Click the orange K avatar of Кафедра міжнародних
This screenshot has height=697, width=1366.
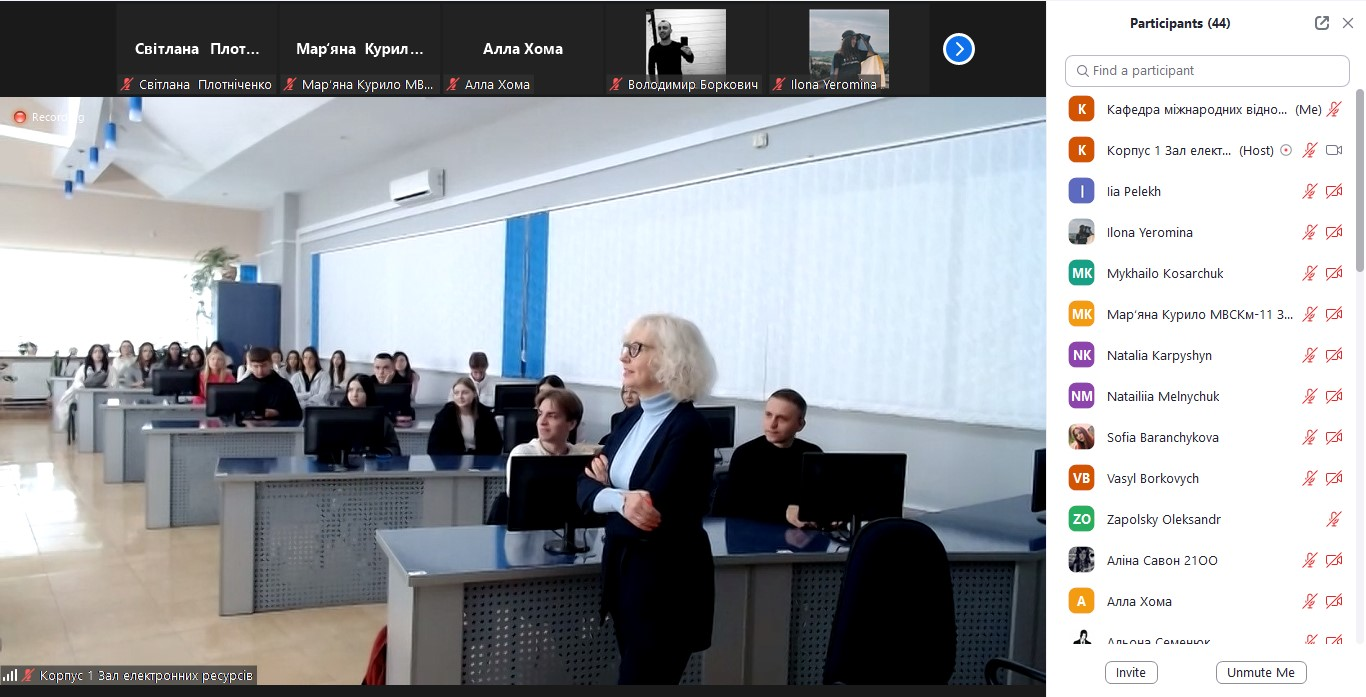(1081, 109)
